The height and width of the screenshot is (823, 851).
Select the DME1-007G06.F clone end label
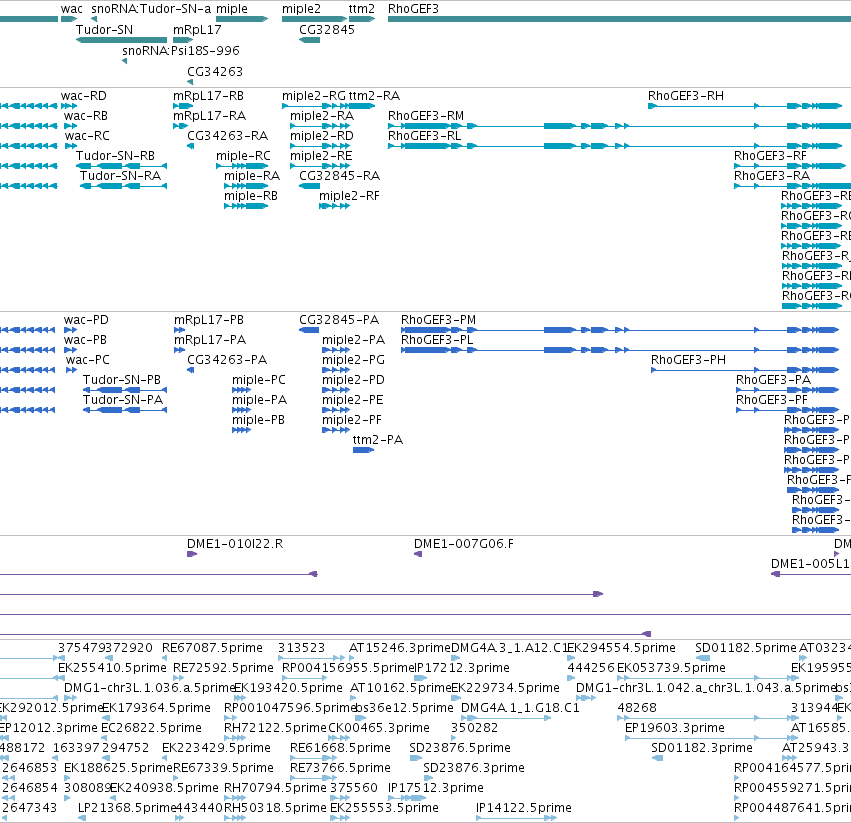464,544
